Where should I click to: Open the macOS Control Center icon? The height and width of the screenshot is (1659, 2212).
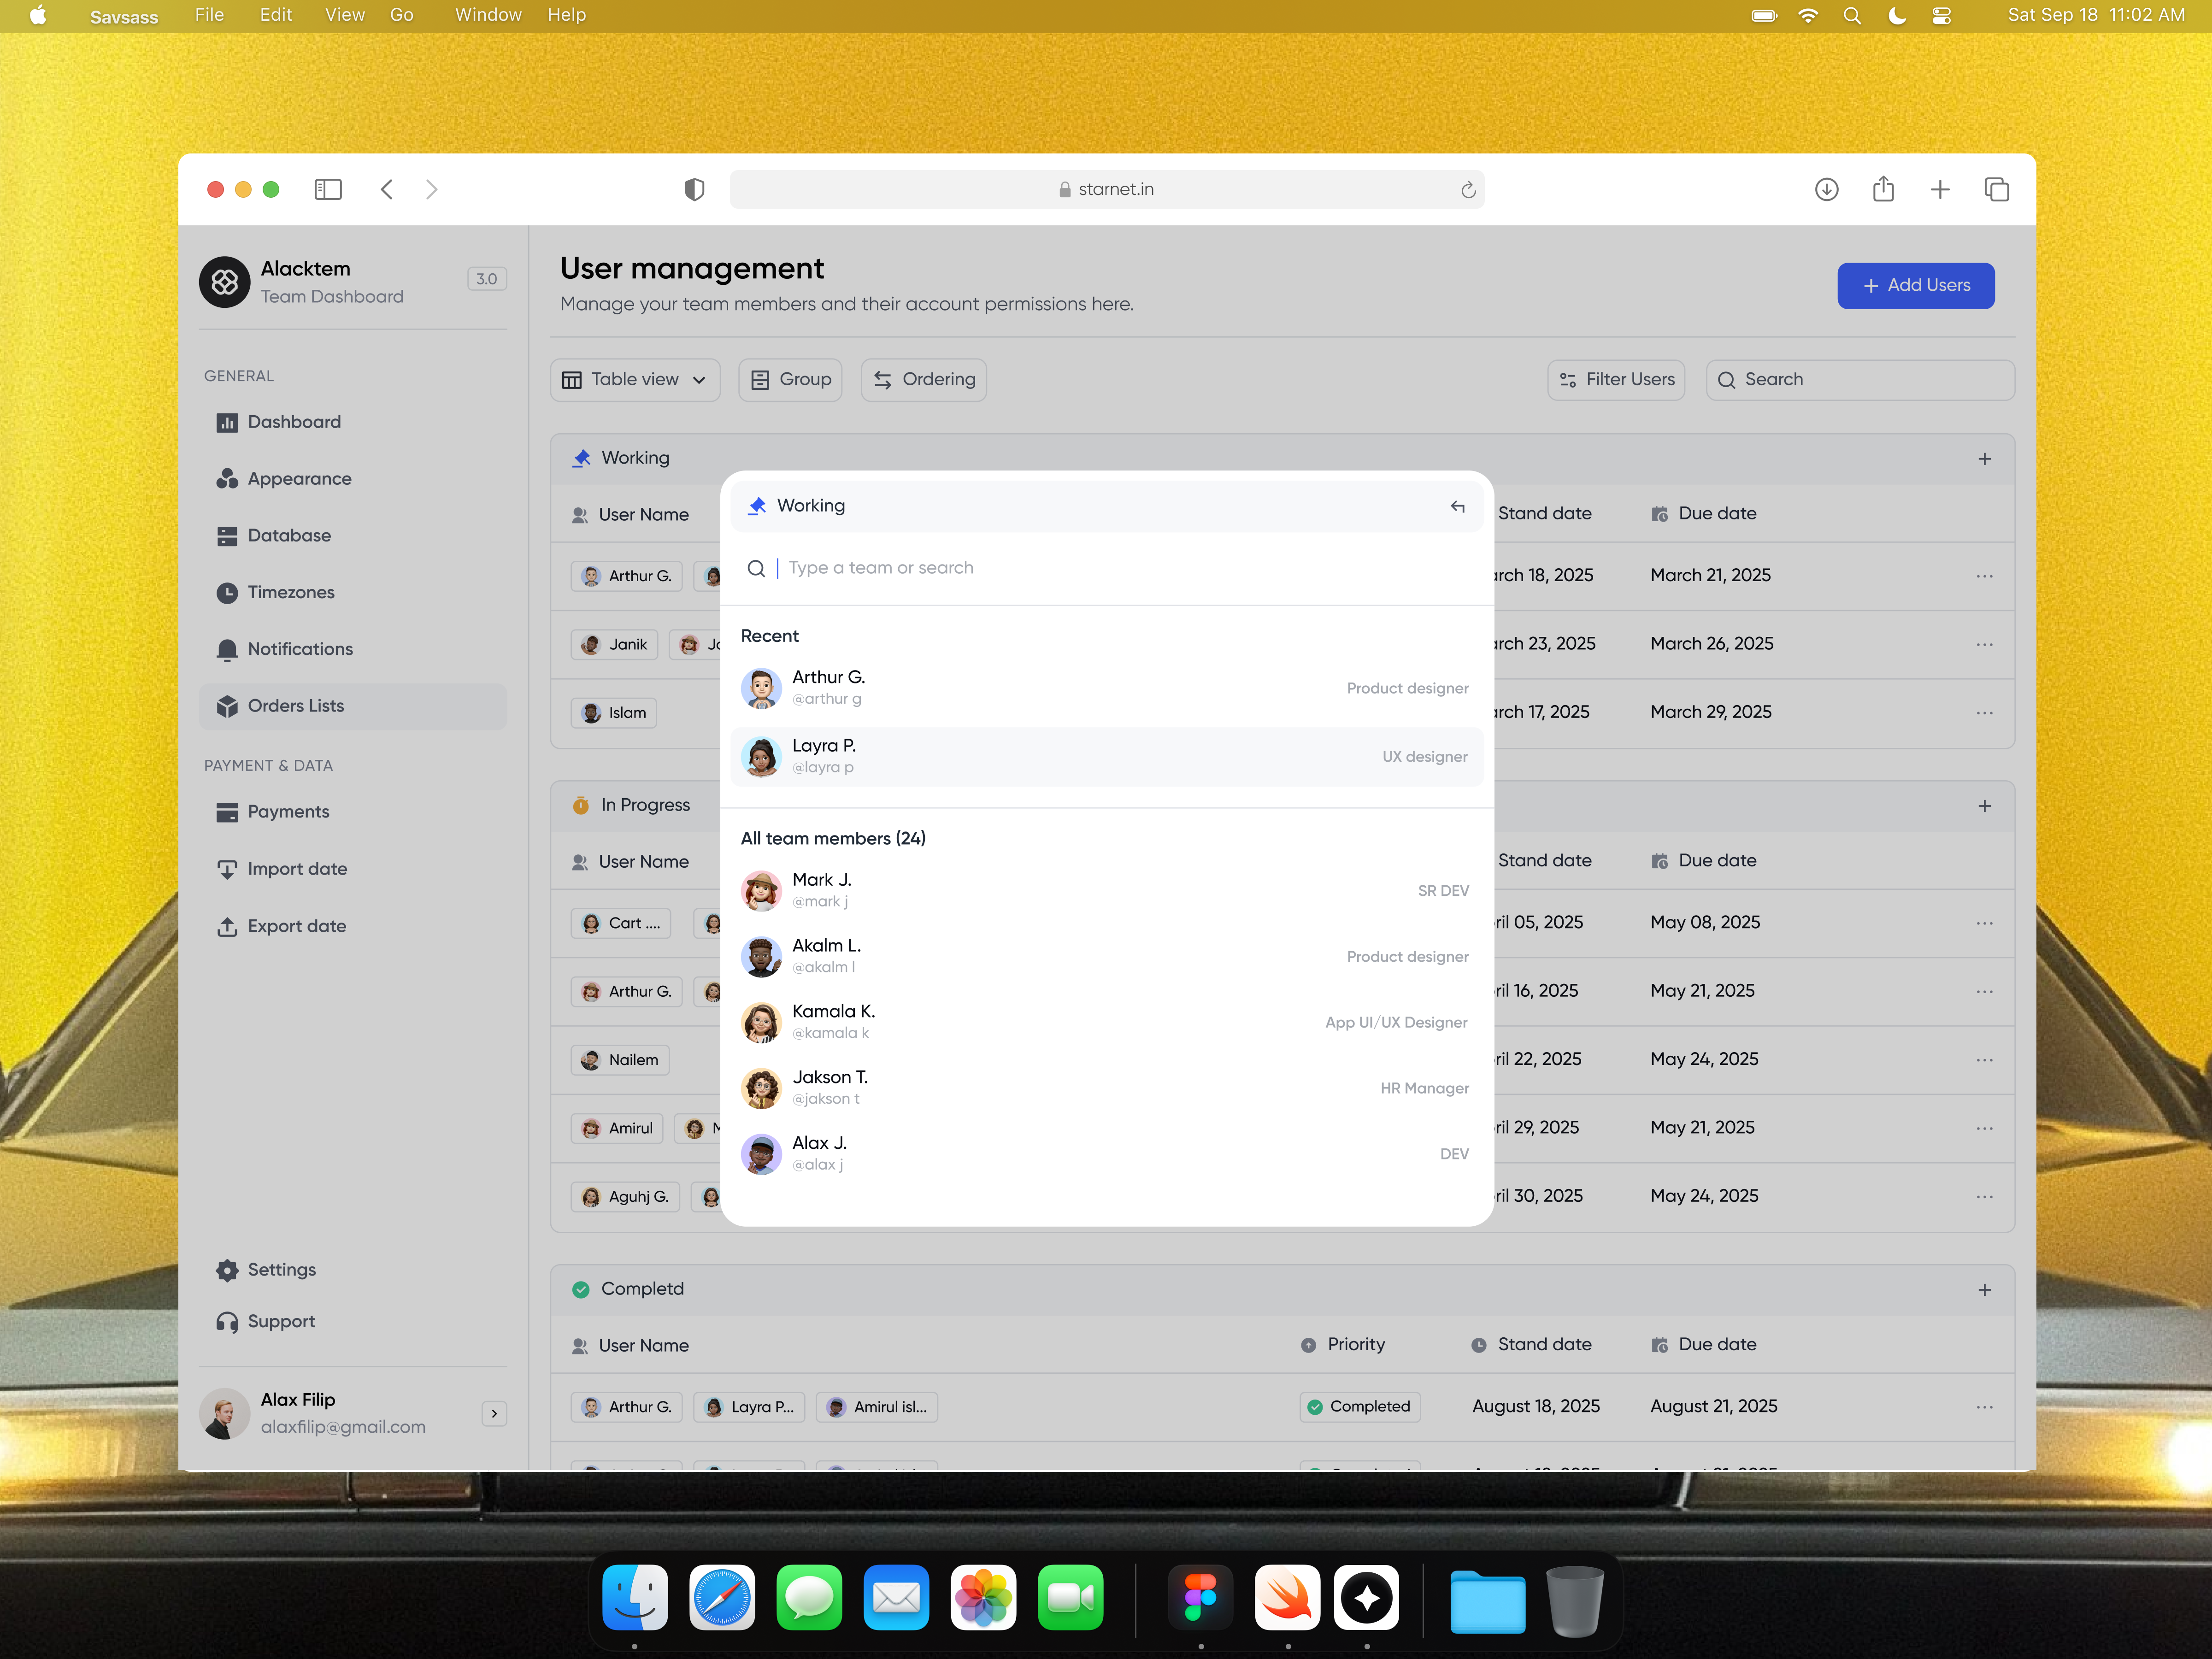pyautogui.click(x=1941, y=15)
